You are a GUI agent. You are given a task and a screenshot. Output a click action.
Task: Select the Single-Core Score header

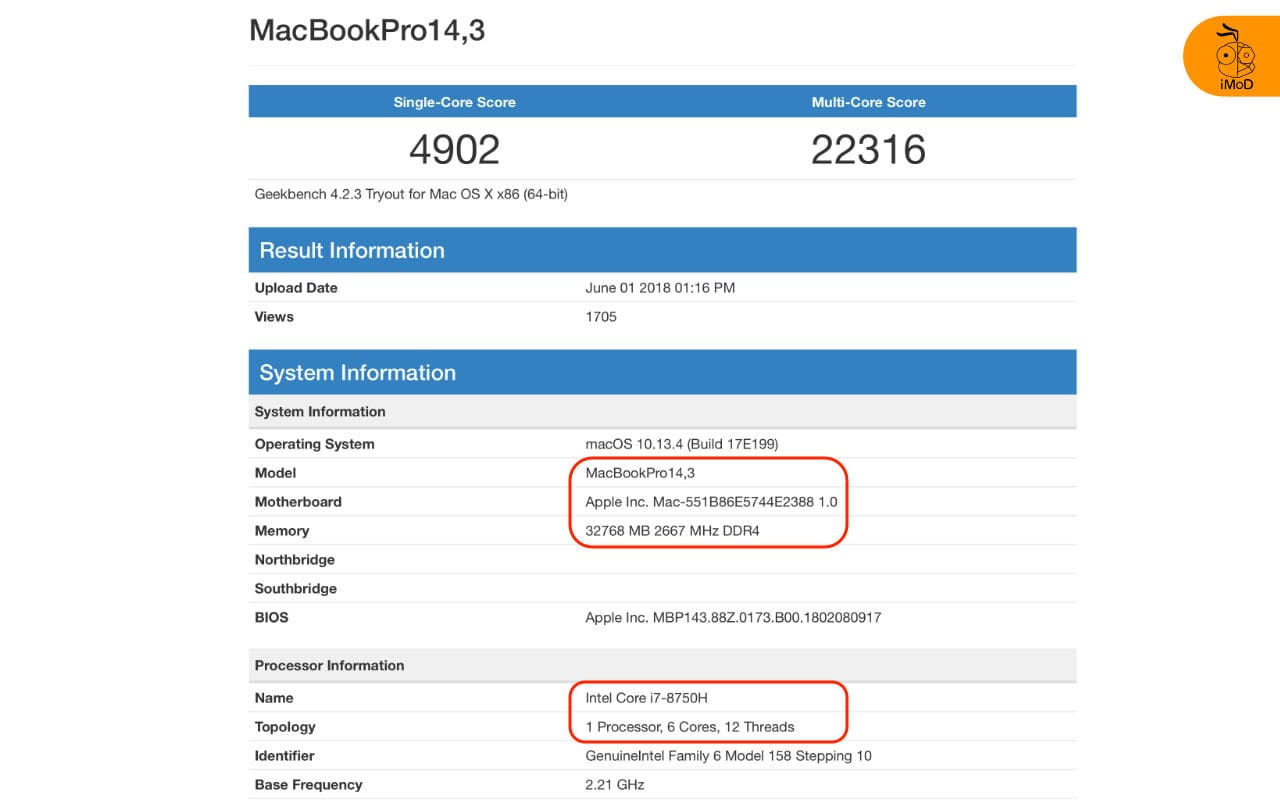(x=455, y=101)
